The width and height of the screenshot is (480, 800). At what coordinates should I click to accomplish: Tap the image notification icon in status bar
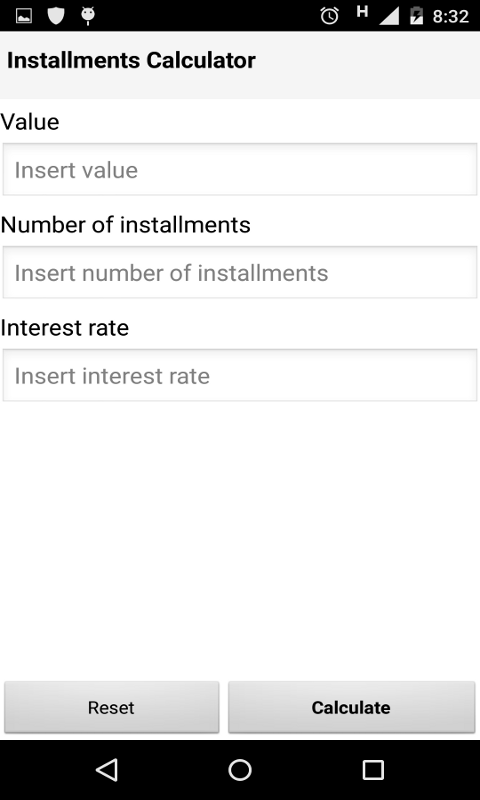[24, 16]
